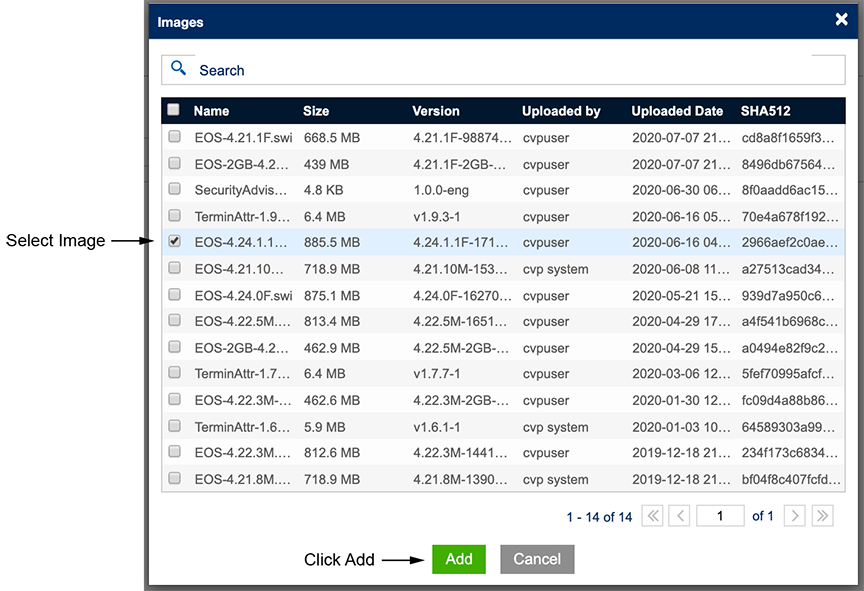Go to last page of results
The width and height of the screenshot is (864, 591).
pyautogui.click(x=823, y=516)
